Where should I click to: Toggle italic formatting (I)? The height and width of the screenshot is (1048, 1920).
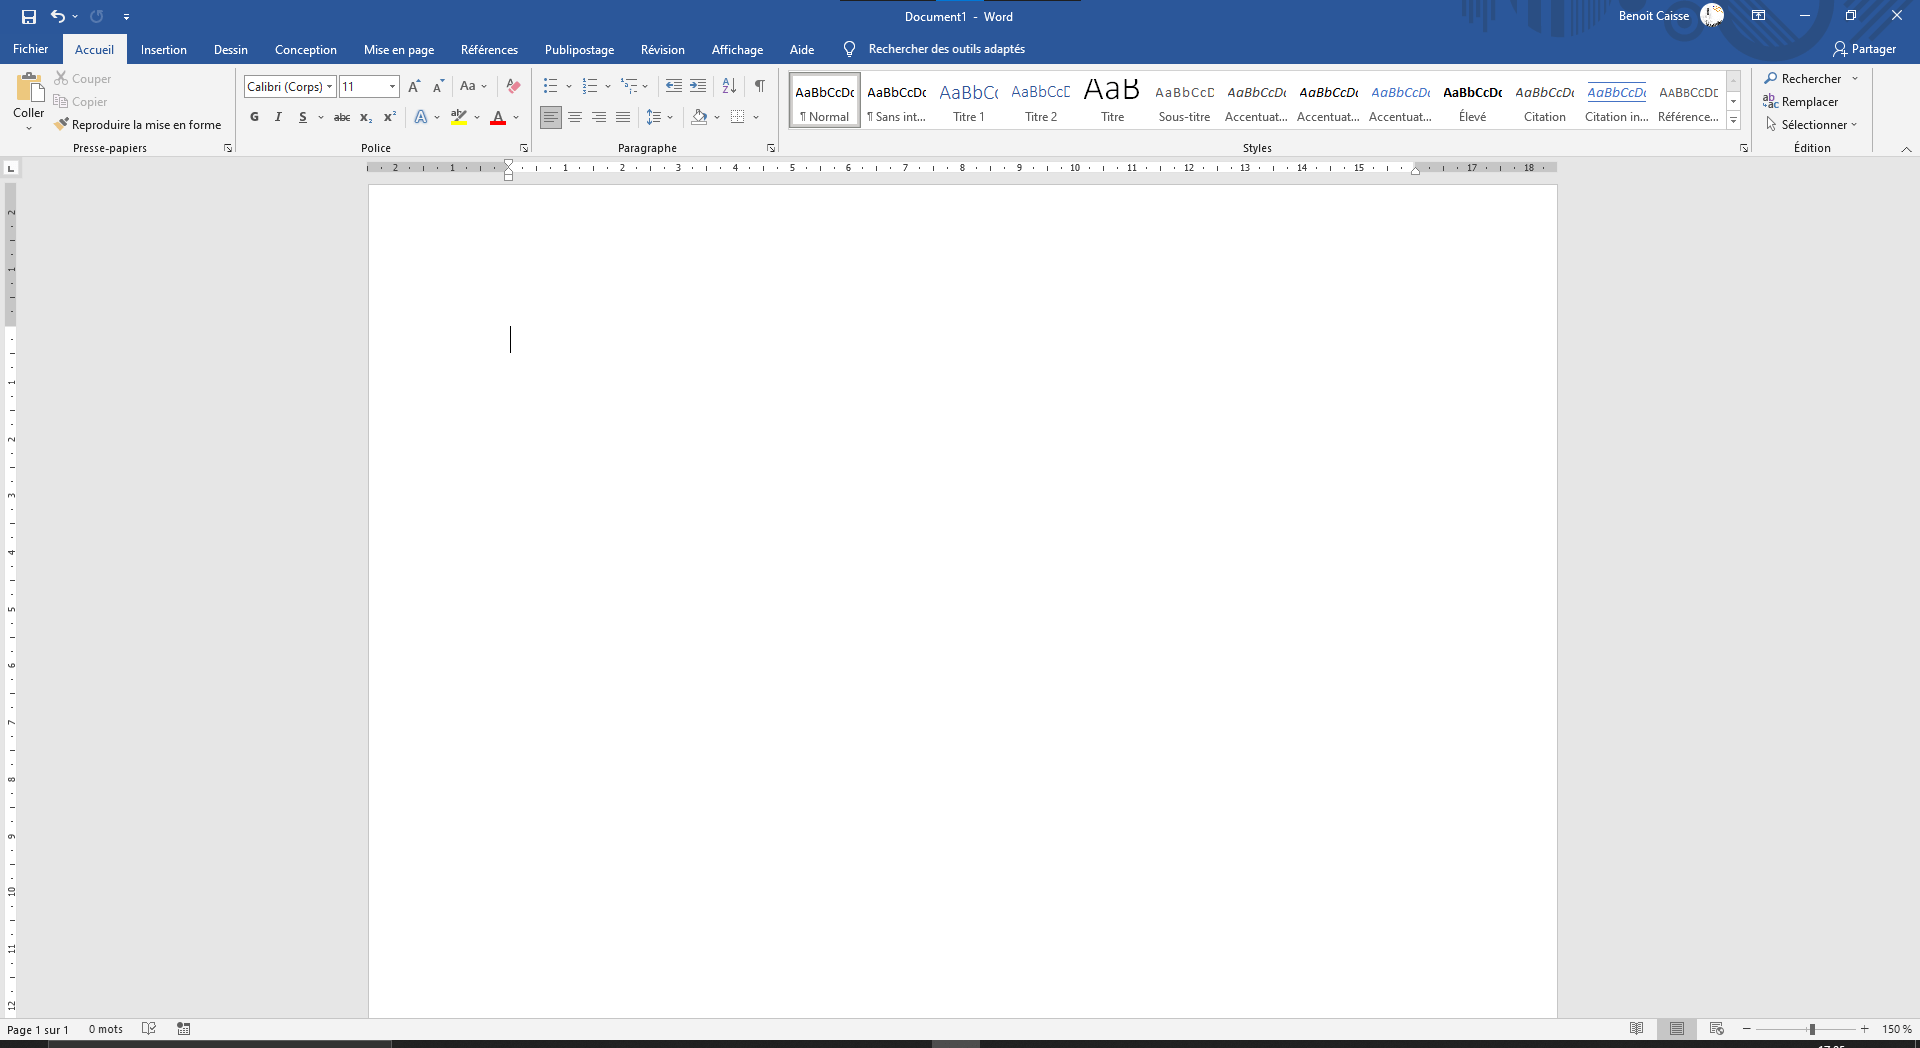pos(278,117)
